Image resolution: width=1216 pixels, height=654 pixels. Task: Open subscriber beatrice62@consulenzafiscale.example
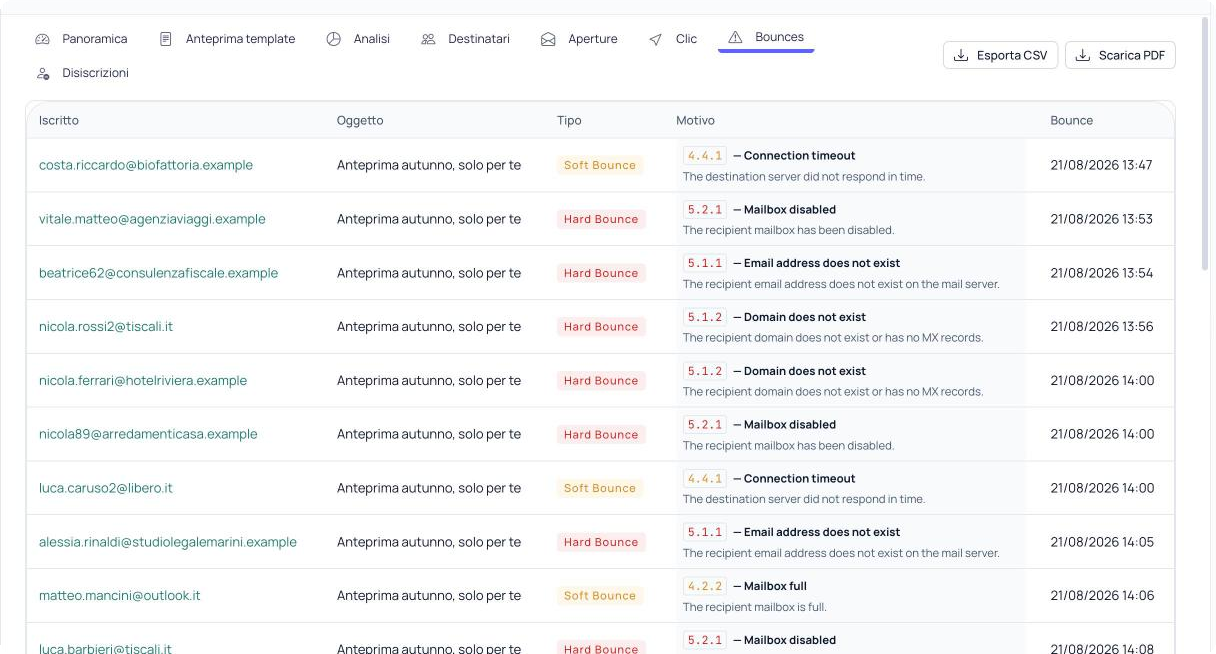point(158,273)
